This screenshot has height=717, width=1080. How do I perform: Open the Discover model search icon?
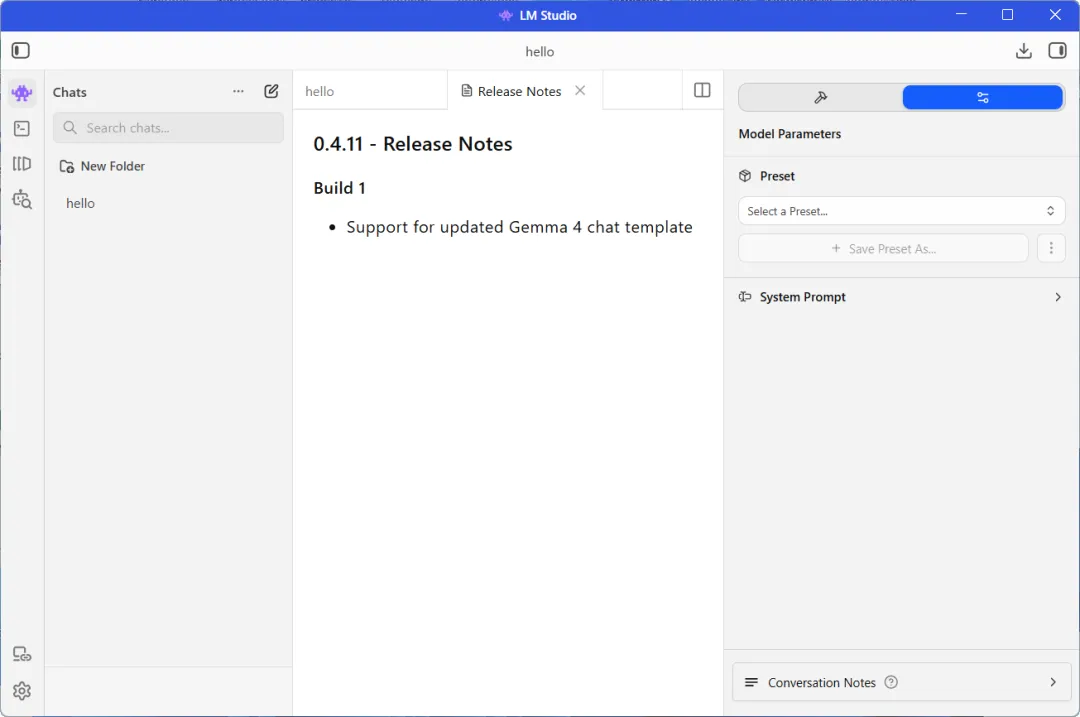coord(22,200)
